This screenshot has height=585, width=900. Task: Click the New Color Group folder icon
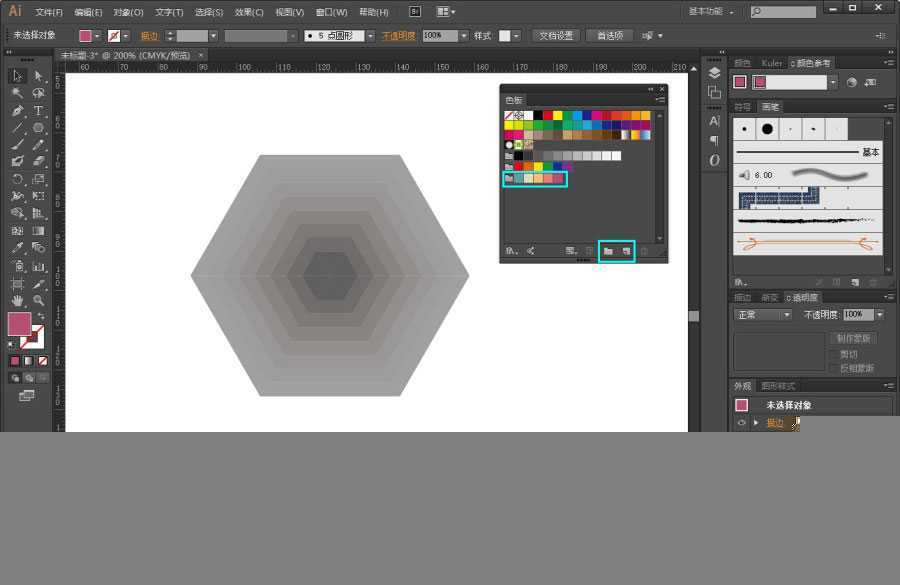point(608,251)
